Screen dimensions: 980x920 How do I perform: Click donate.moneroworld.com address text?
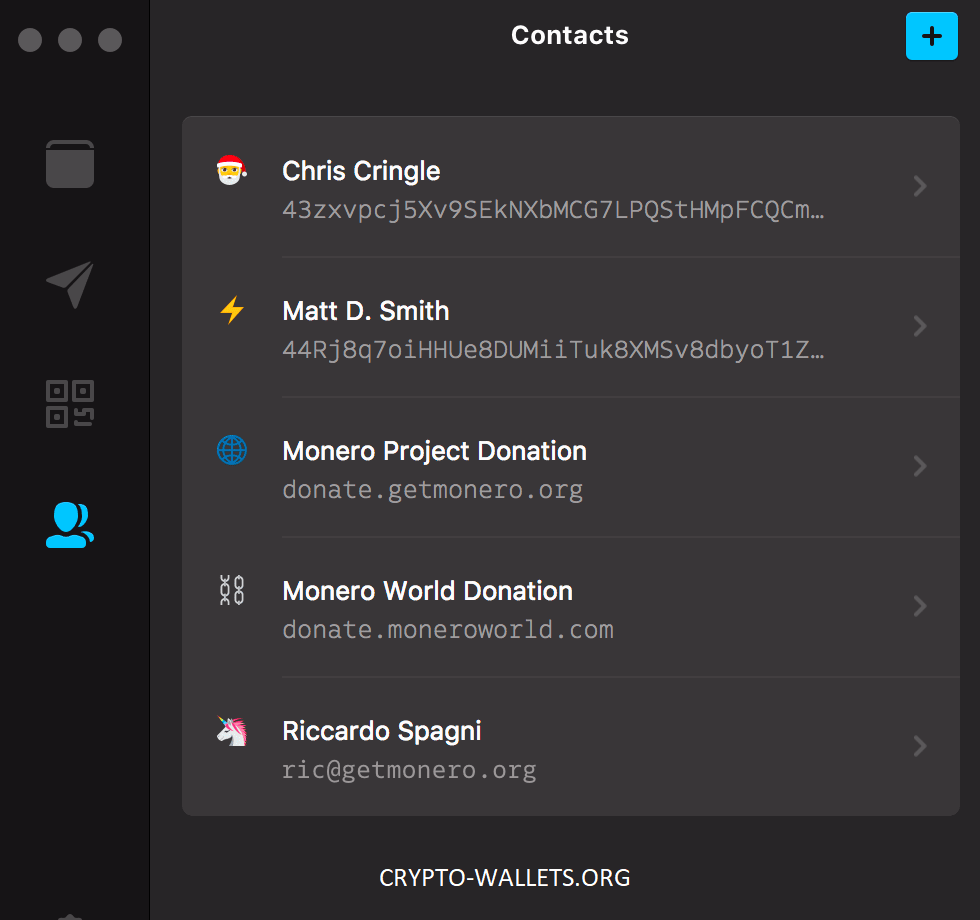click(448, 630)
